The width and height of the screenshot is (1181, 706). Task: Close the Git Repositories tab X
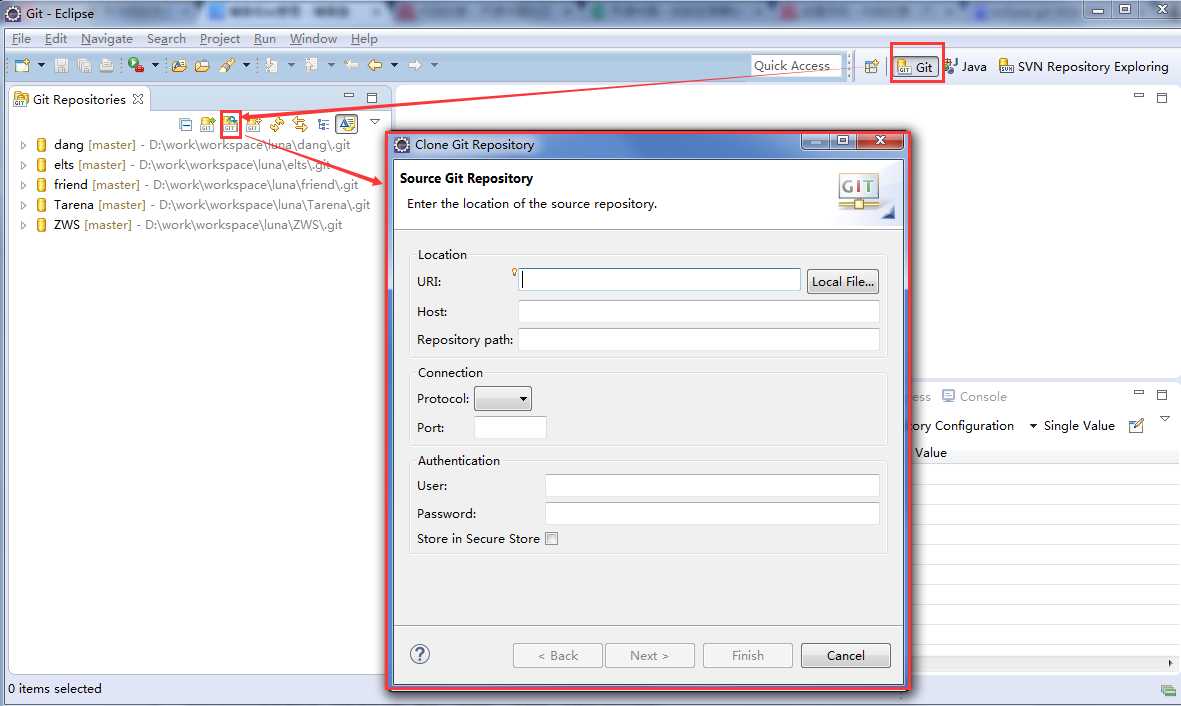pyautogui.click(x=138, y=99)
